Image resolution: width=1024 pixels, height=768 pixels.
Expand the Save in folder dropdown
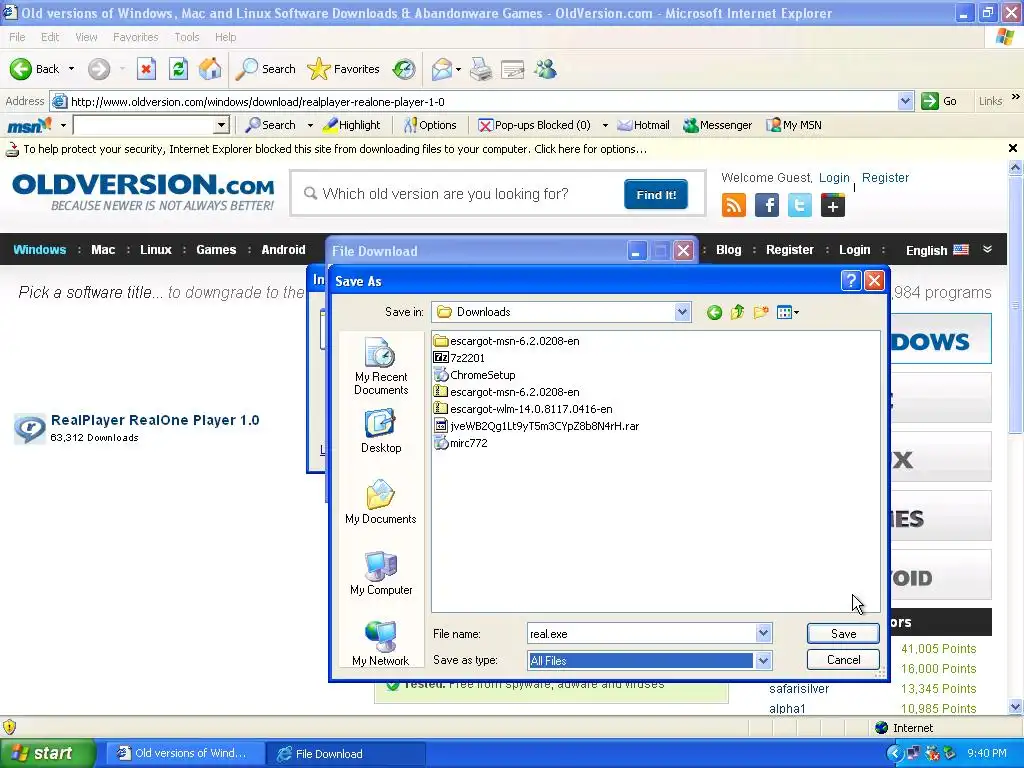[682, 312]
